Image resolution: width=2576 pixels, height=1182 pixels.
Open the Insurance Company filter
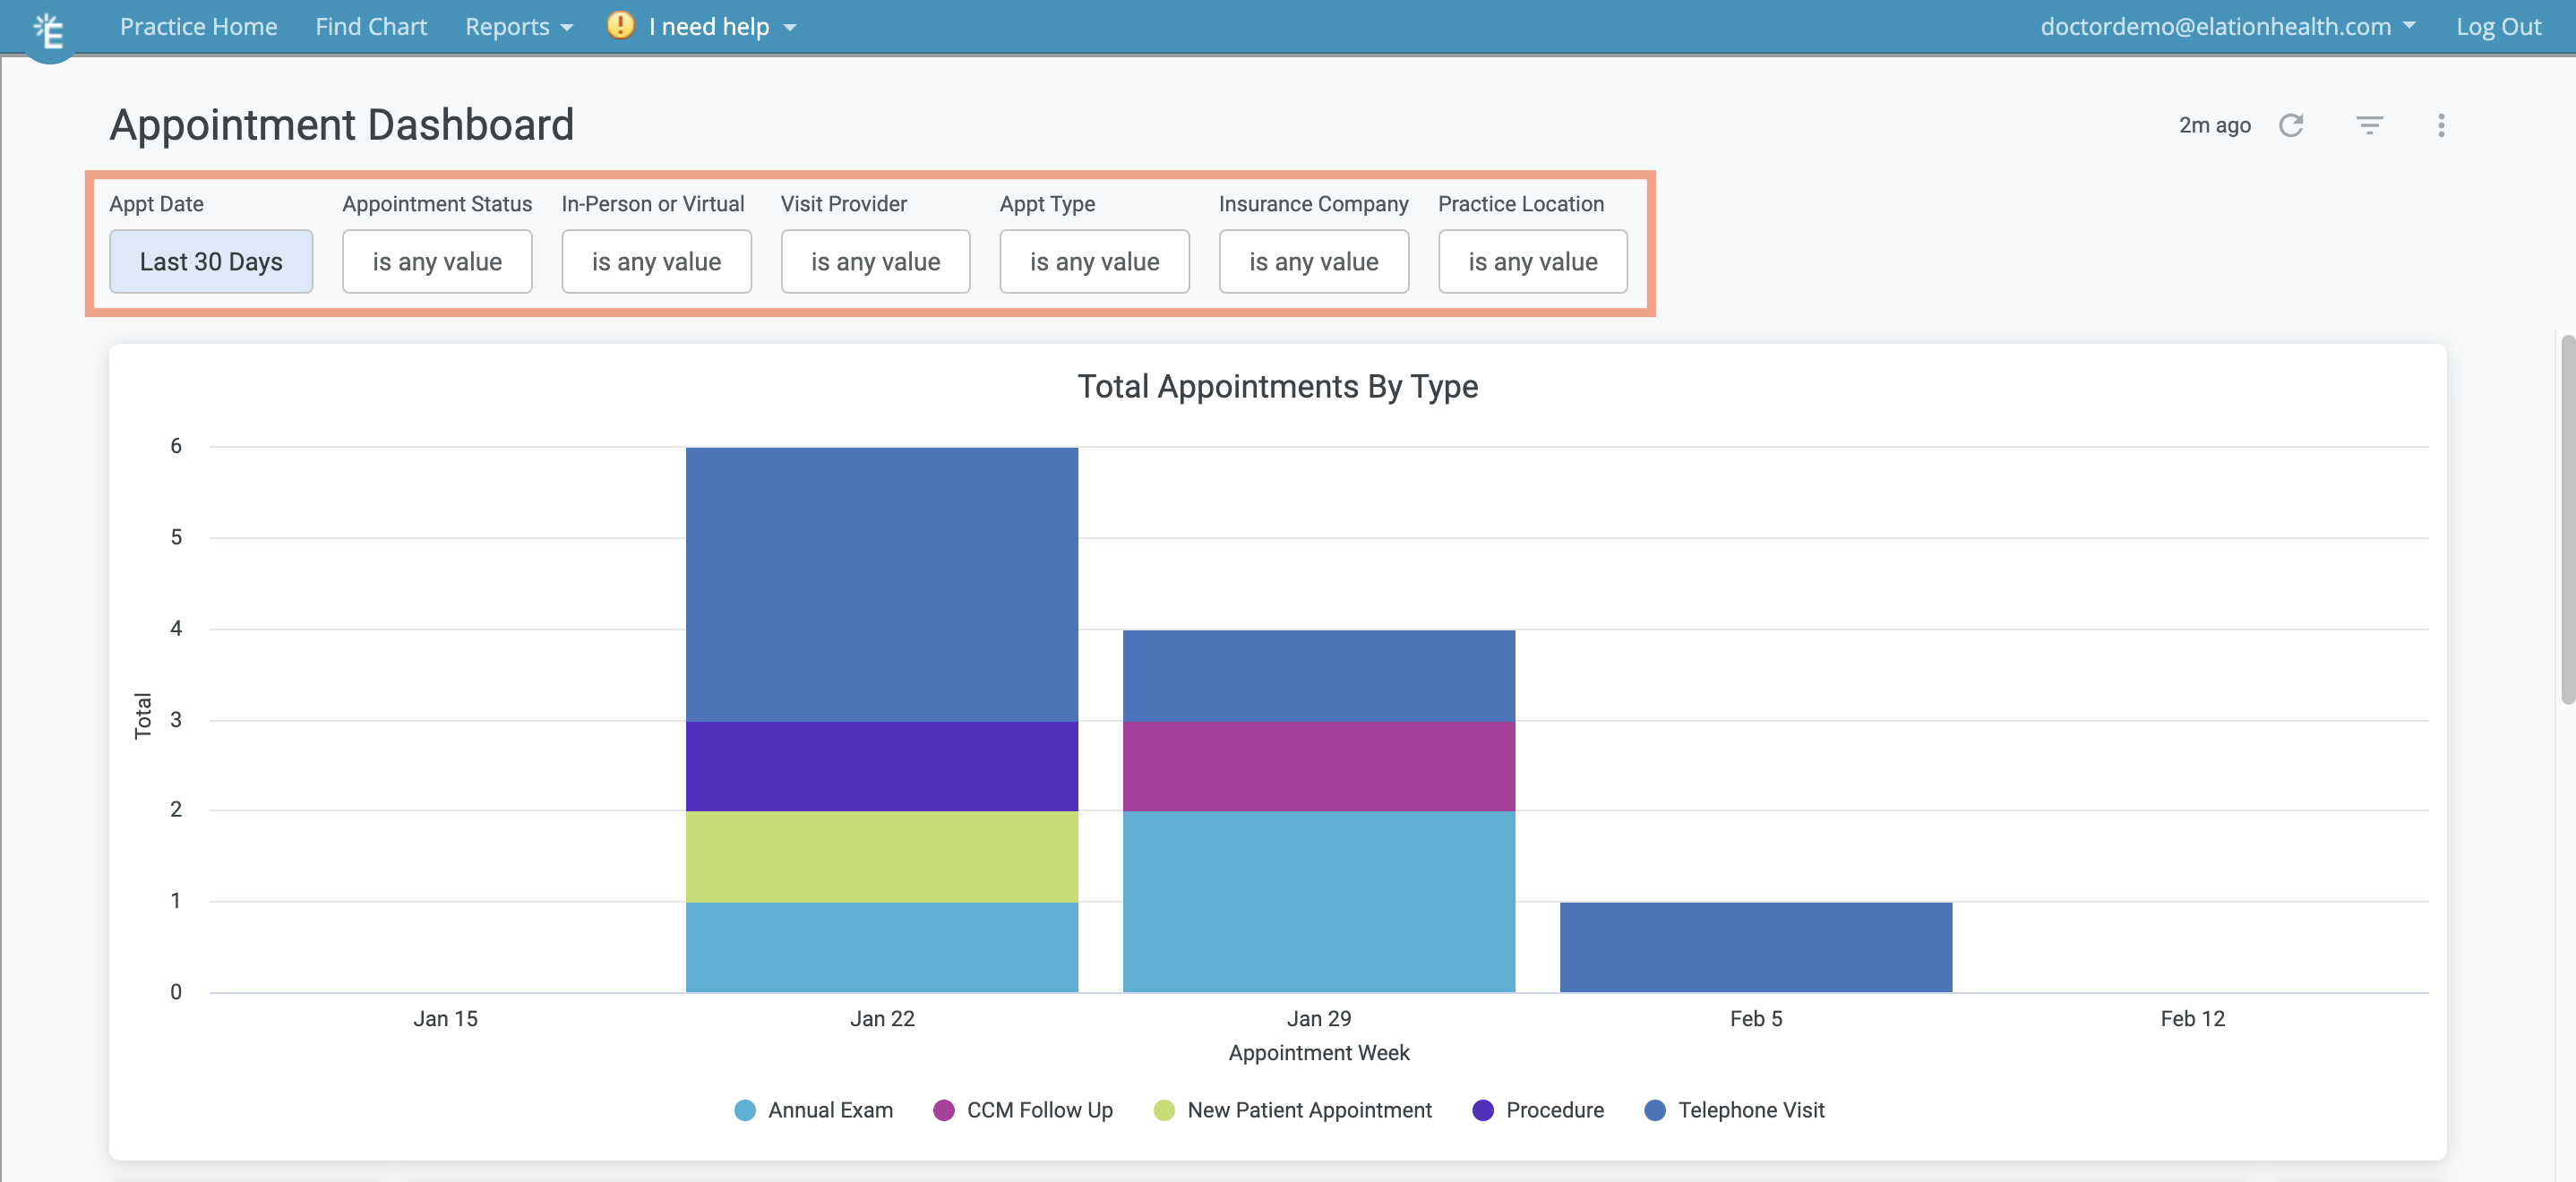pos(1313,261)
